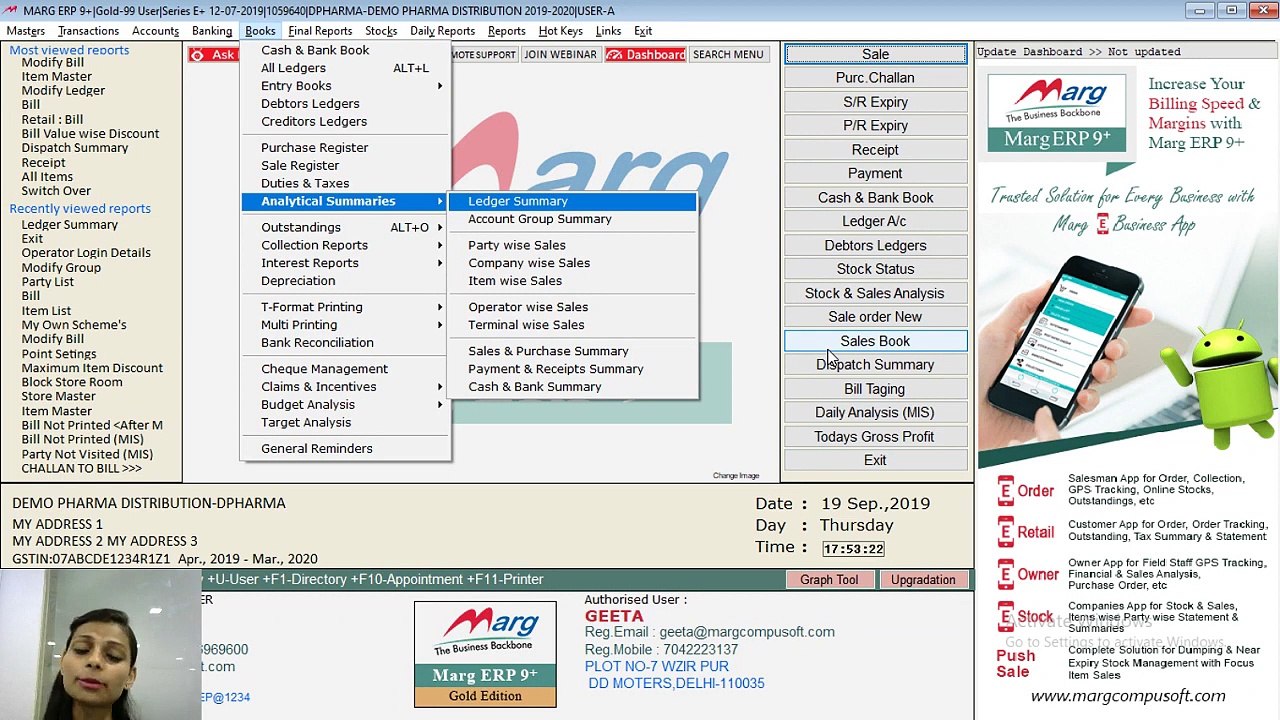Open the Daily Reports menu
This screenshot has height=720, width=1280.
[x=442, y=31]
